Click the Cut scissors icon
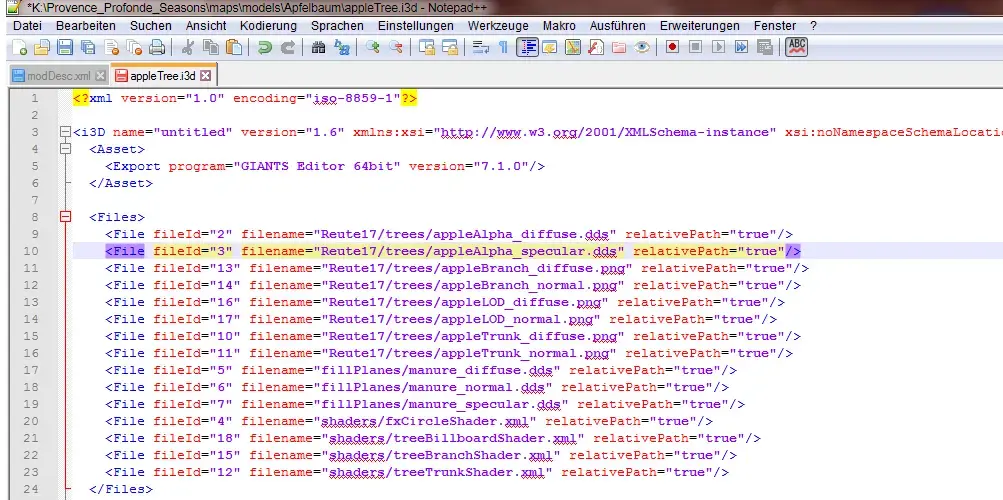1003x500 pixels. (187, 47)
